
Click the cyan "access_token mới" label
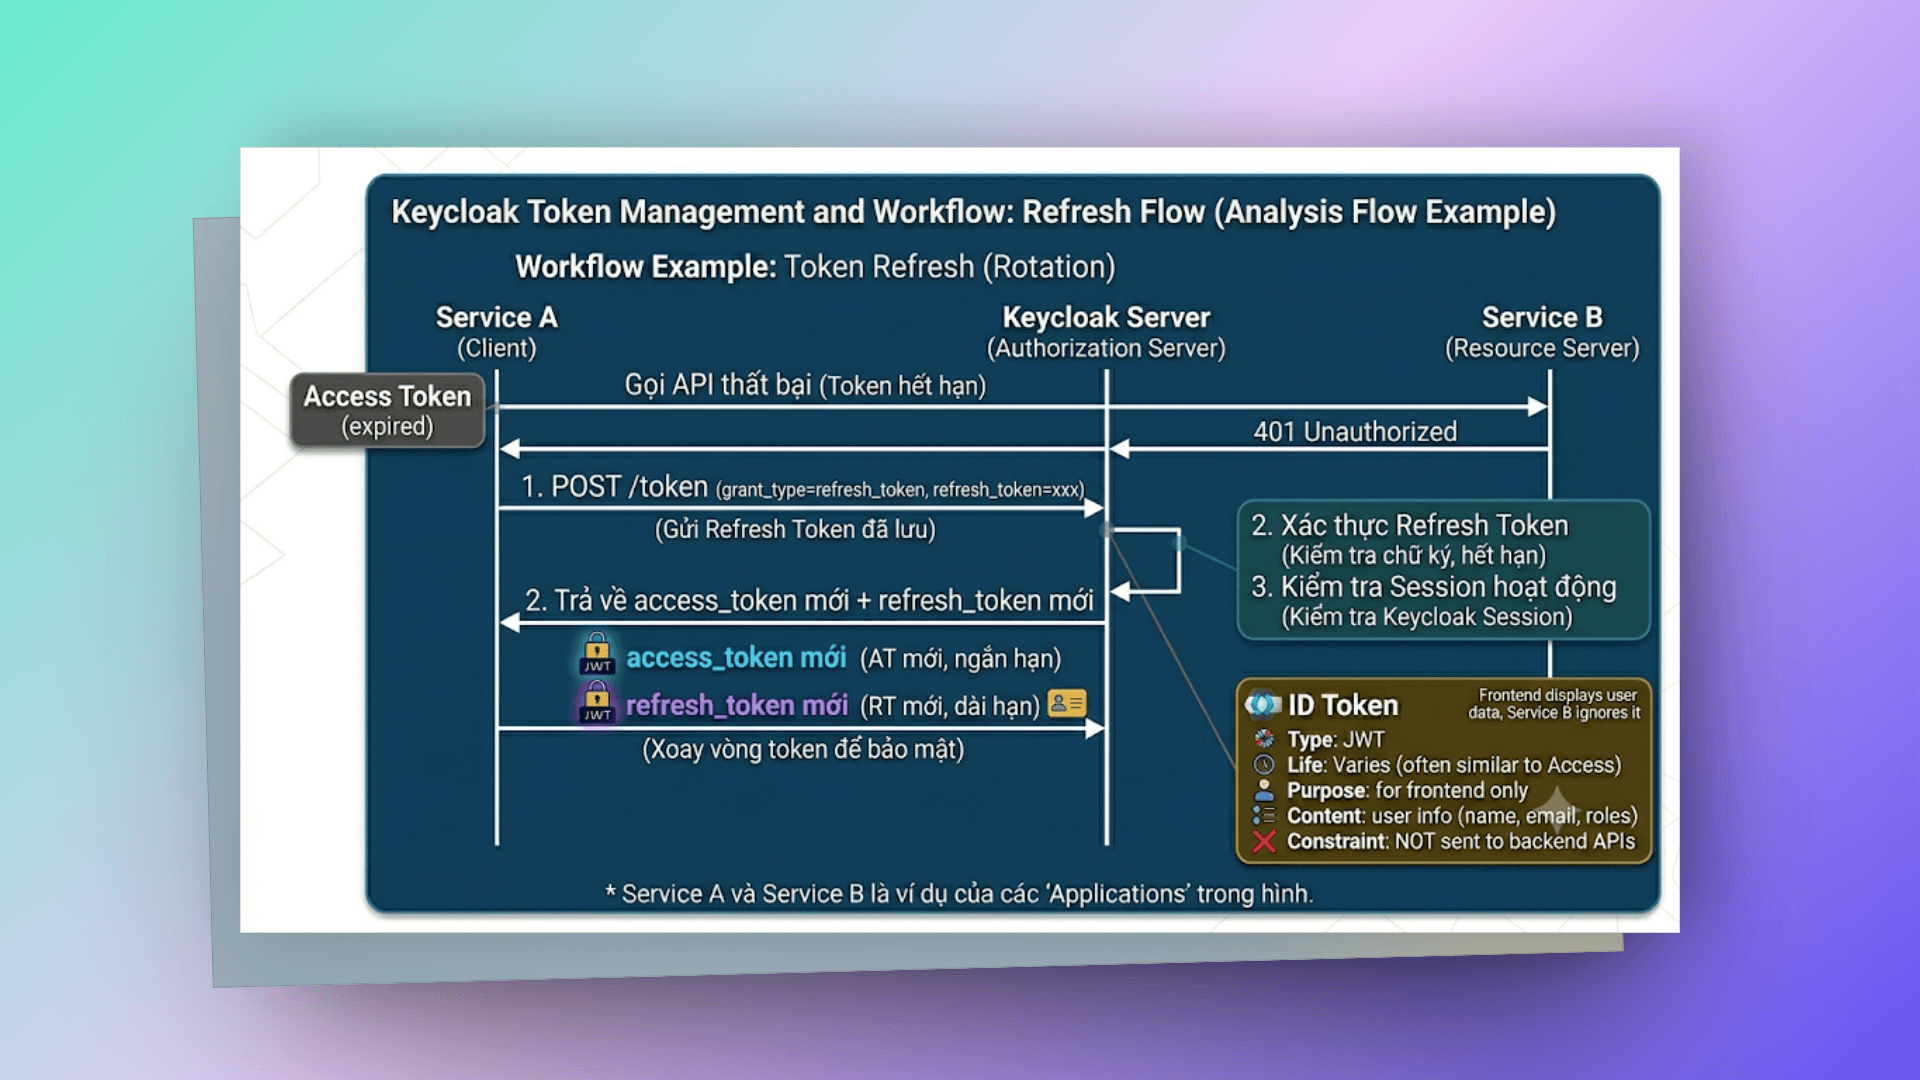736,658
